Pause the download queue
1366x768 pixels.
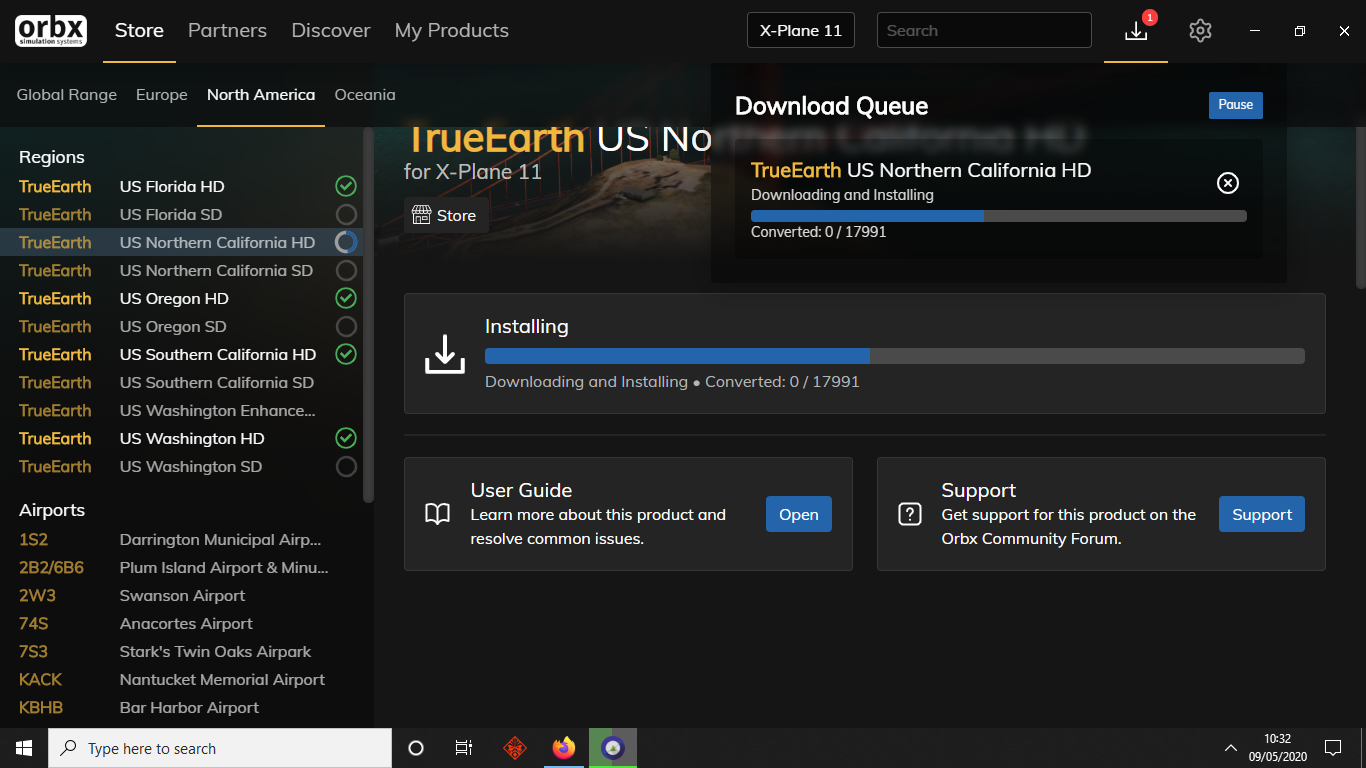pyautogui.click(x=1236, y=105)
